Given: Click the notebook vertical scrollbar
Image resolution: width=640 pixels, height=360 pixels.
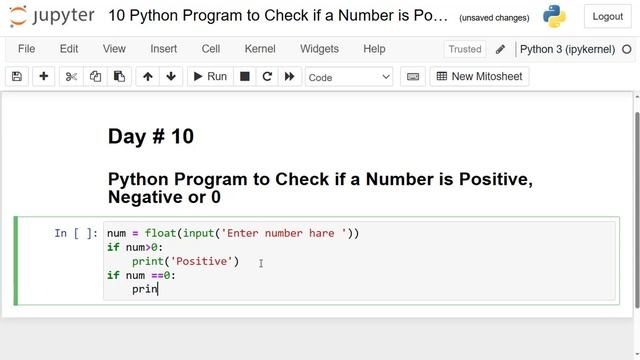Looking at the screenshot, I should point(637,210).
